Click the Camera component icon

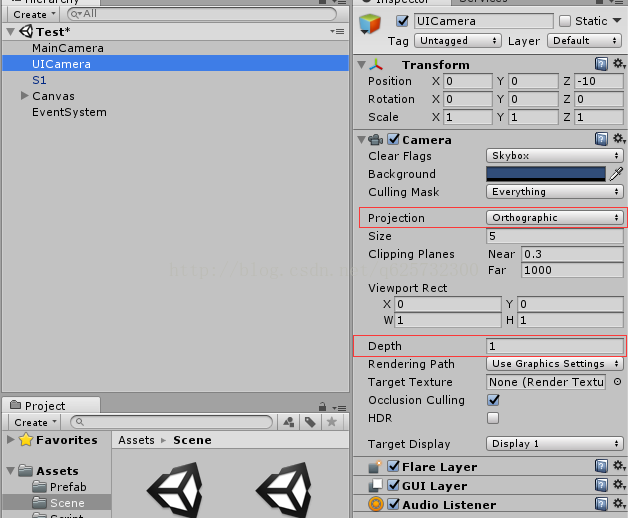coord(376,140)
